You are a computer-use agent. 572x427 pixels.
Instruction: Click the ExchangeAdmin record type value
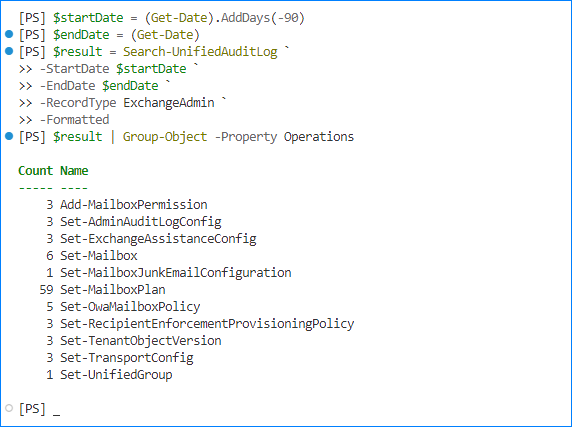tap(169, 103)
